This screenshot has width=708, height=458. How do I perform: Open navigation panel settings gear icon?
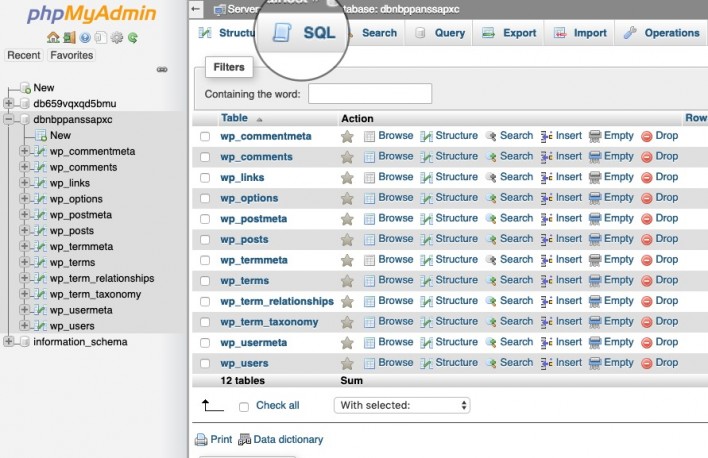(116, 37)
